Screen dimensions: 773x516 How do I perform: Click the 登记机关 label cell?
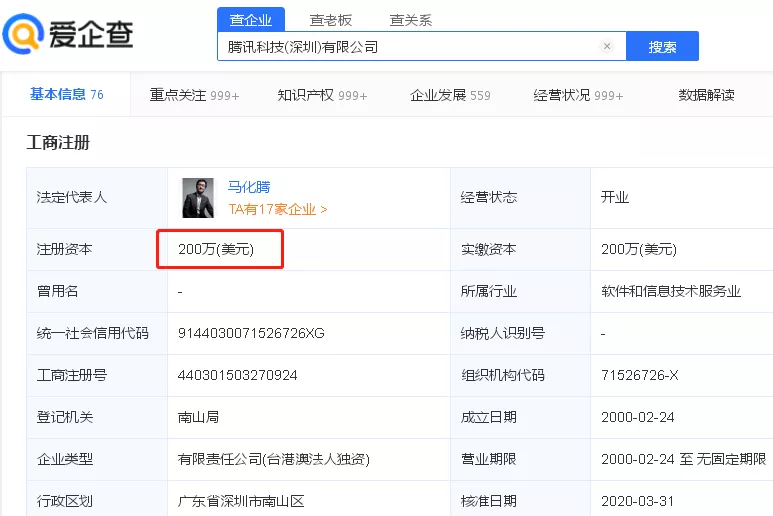pyautogui.click(x=97, y=417)
